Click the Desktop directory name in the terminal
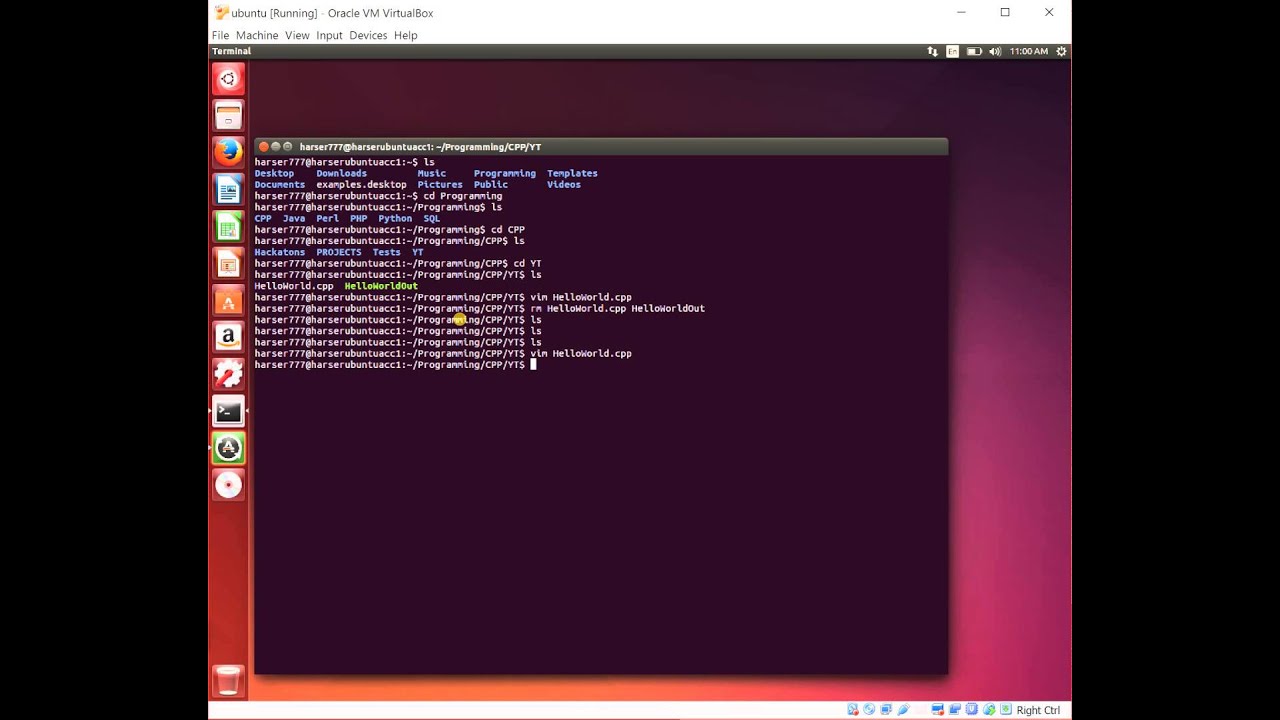Image resolution: width=1280 pixels, height=720 pixels. [274, 173]
